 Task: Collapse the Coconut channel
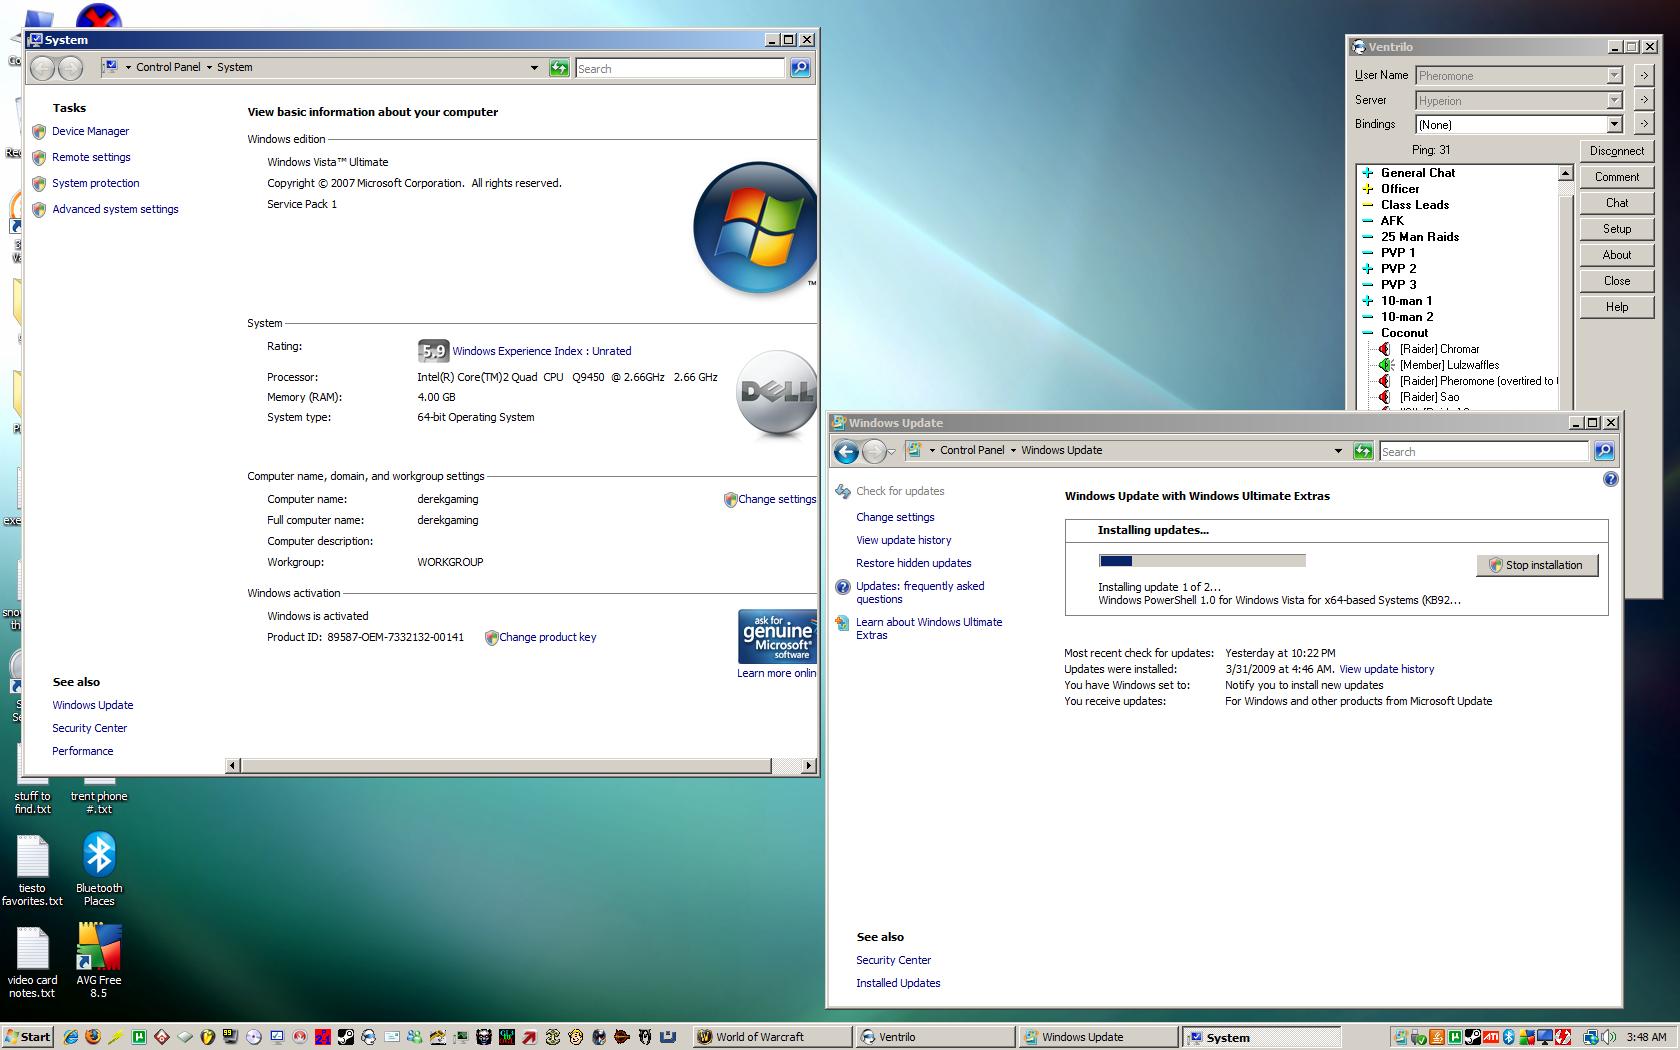click(x=1367, y=333)
